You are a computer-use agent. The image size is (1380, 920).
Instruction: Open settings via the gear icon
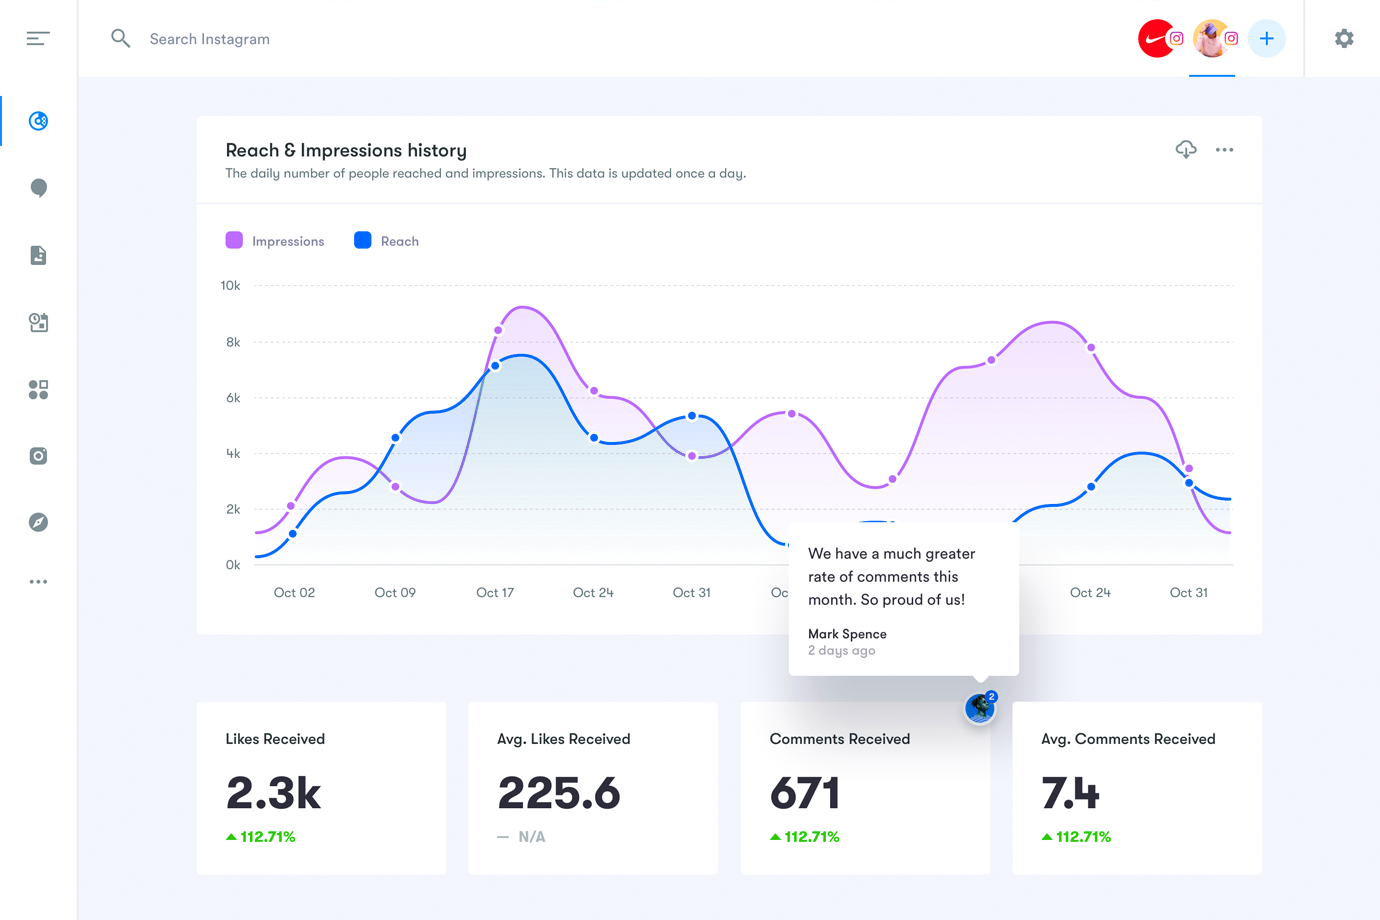[1344, 39]
